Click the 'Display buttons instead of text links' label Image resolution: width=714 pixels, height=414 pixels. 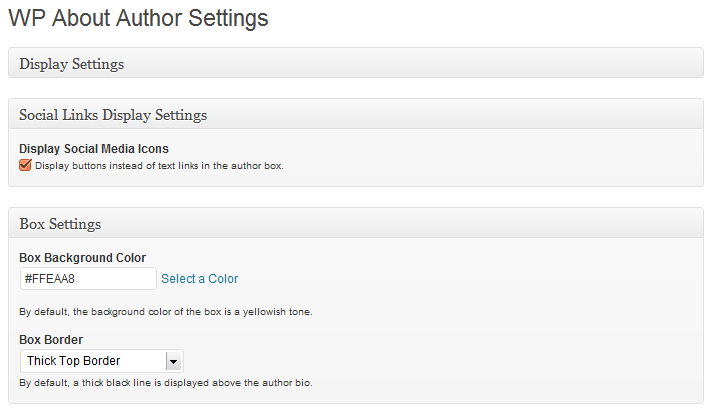pos(160,166)
